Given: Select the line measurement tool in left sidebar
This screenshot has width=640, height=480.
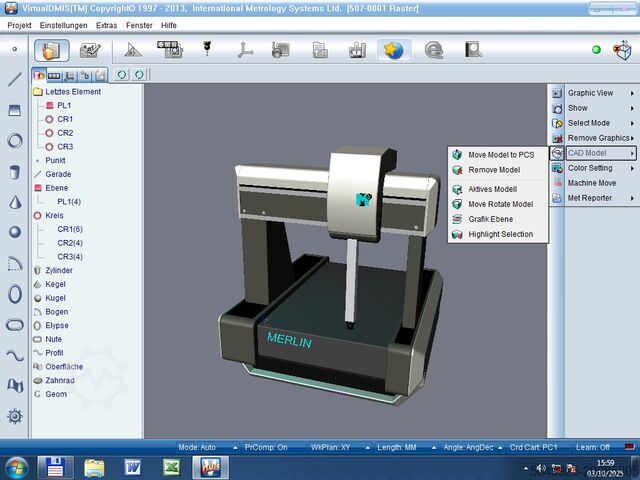Looking at the screenshot, I should pos(15,79).
